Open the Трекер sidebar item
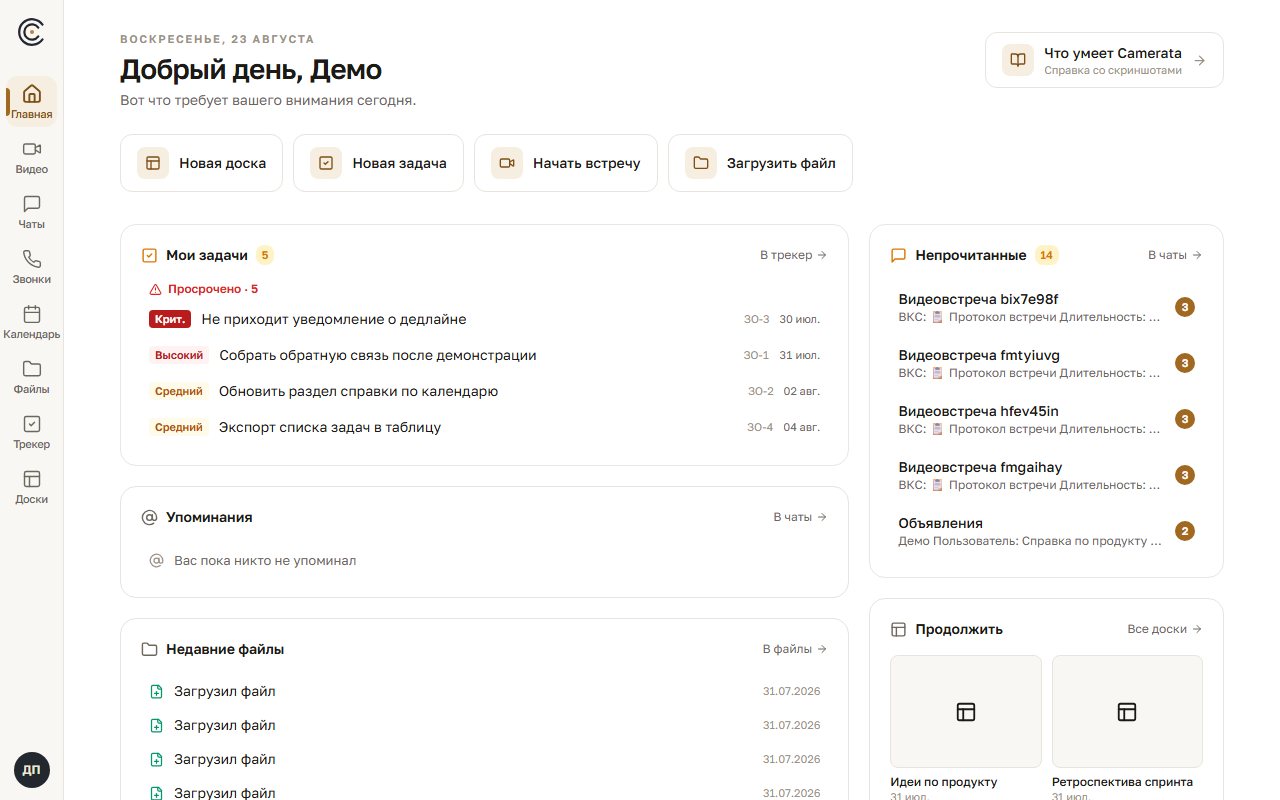This screenshot has height=800, width=1280. [x=32, y=432]
